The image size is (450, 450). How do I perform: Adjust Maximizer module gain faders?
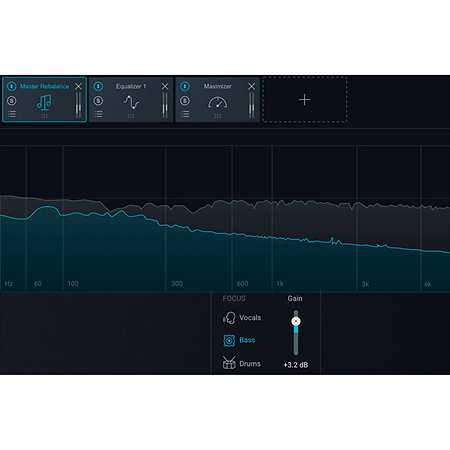pos(251,105)
